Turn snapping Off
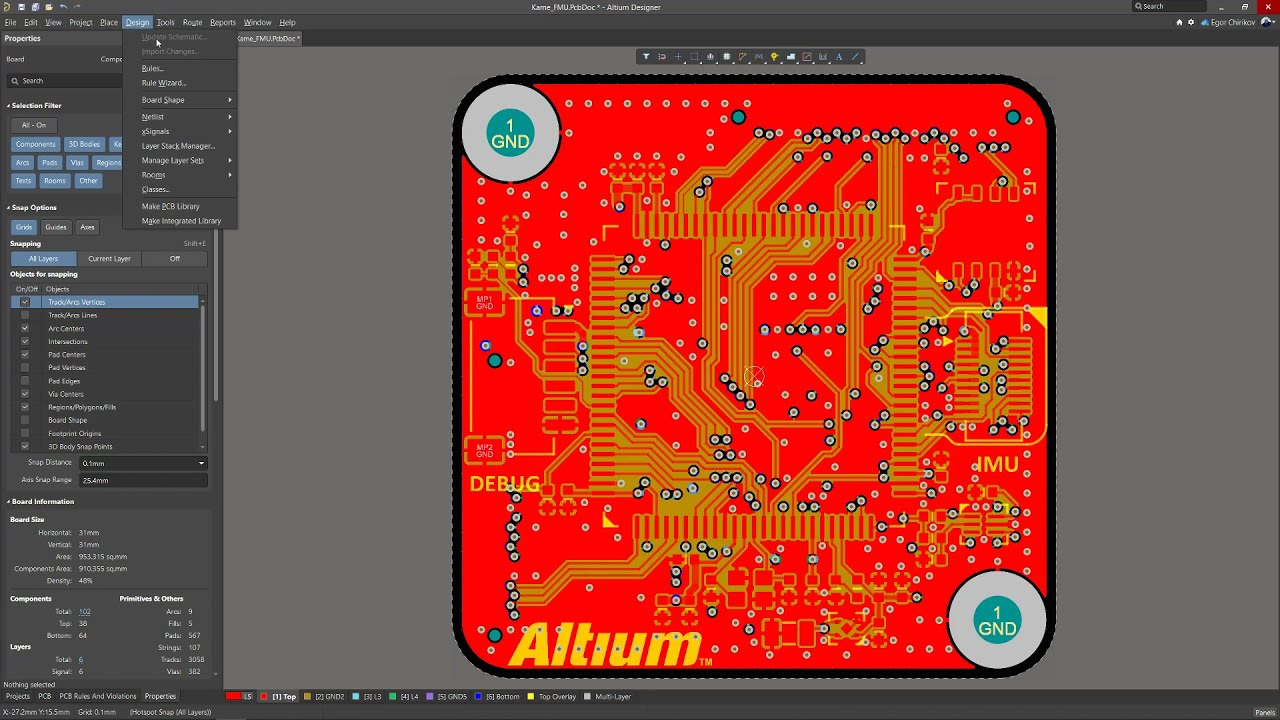 175,259
